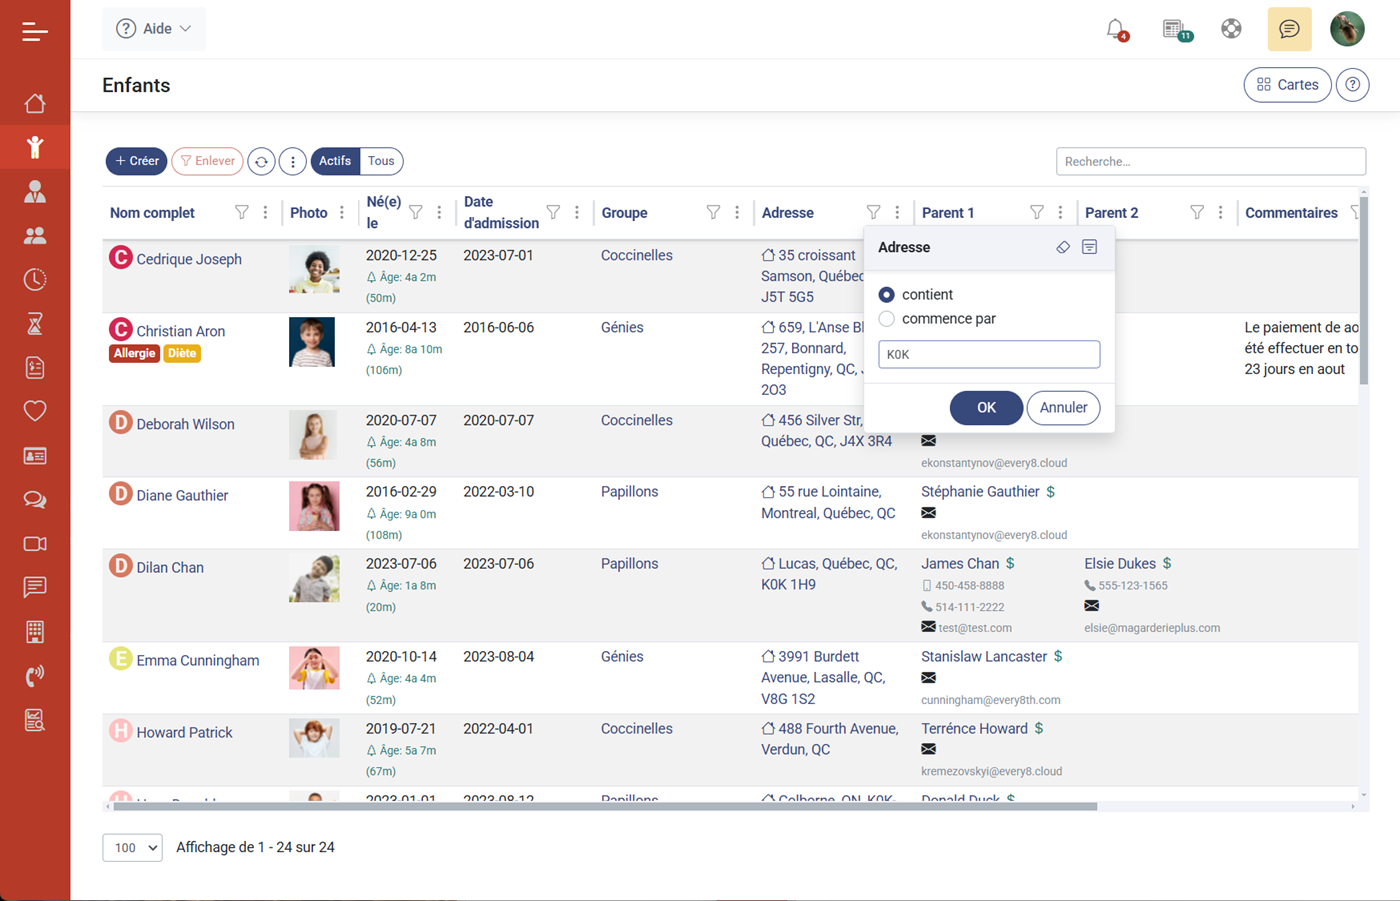Click the refresh icon beside Enlever button

point(261,161)
